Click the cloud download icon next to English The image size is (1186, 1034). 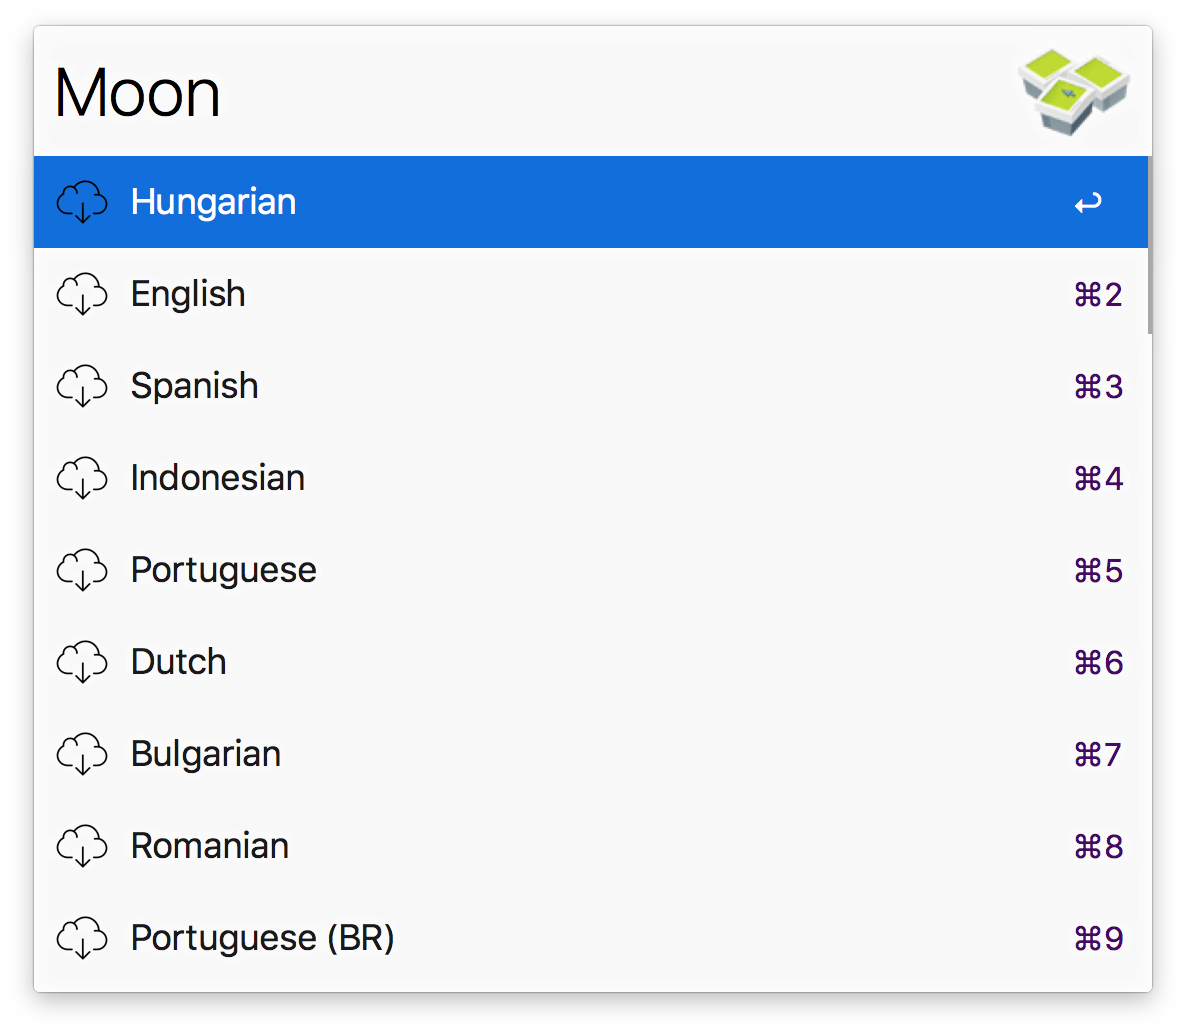(82, 294)
